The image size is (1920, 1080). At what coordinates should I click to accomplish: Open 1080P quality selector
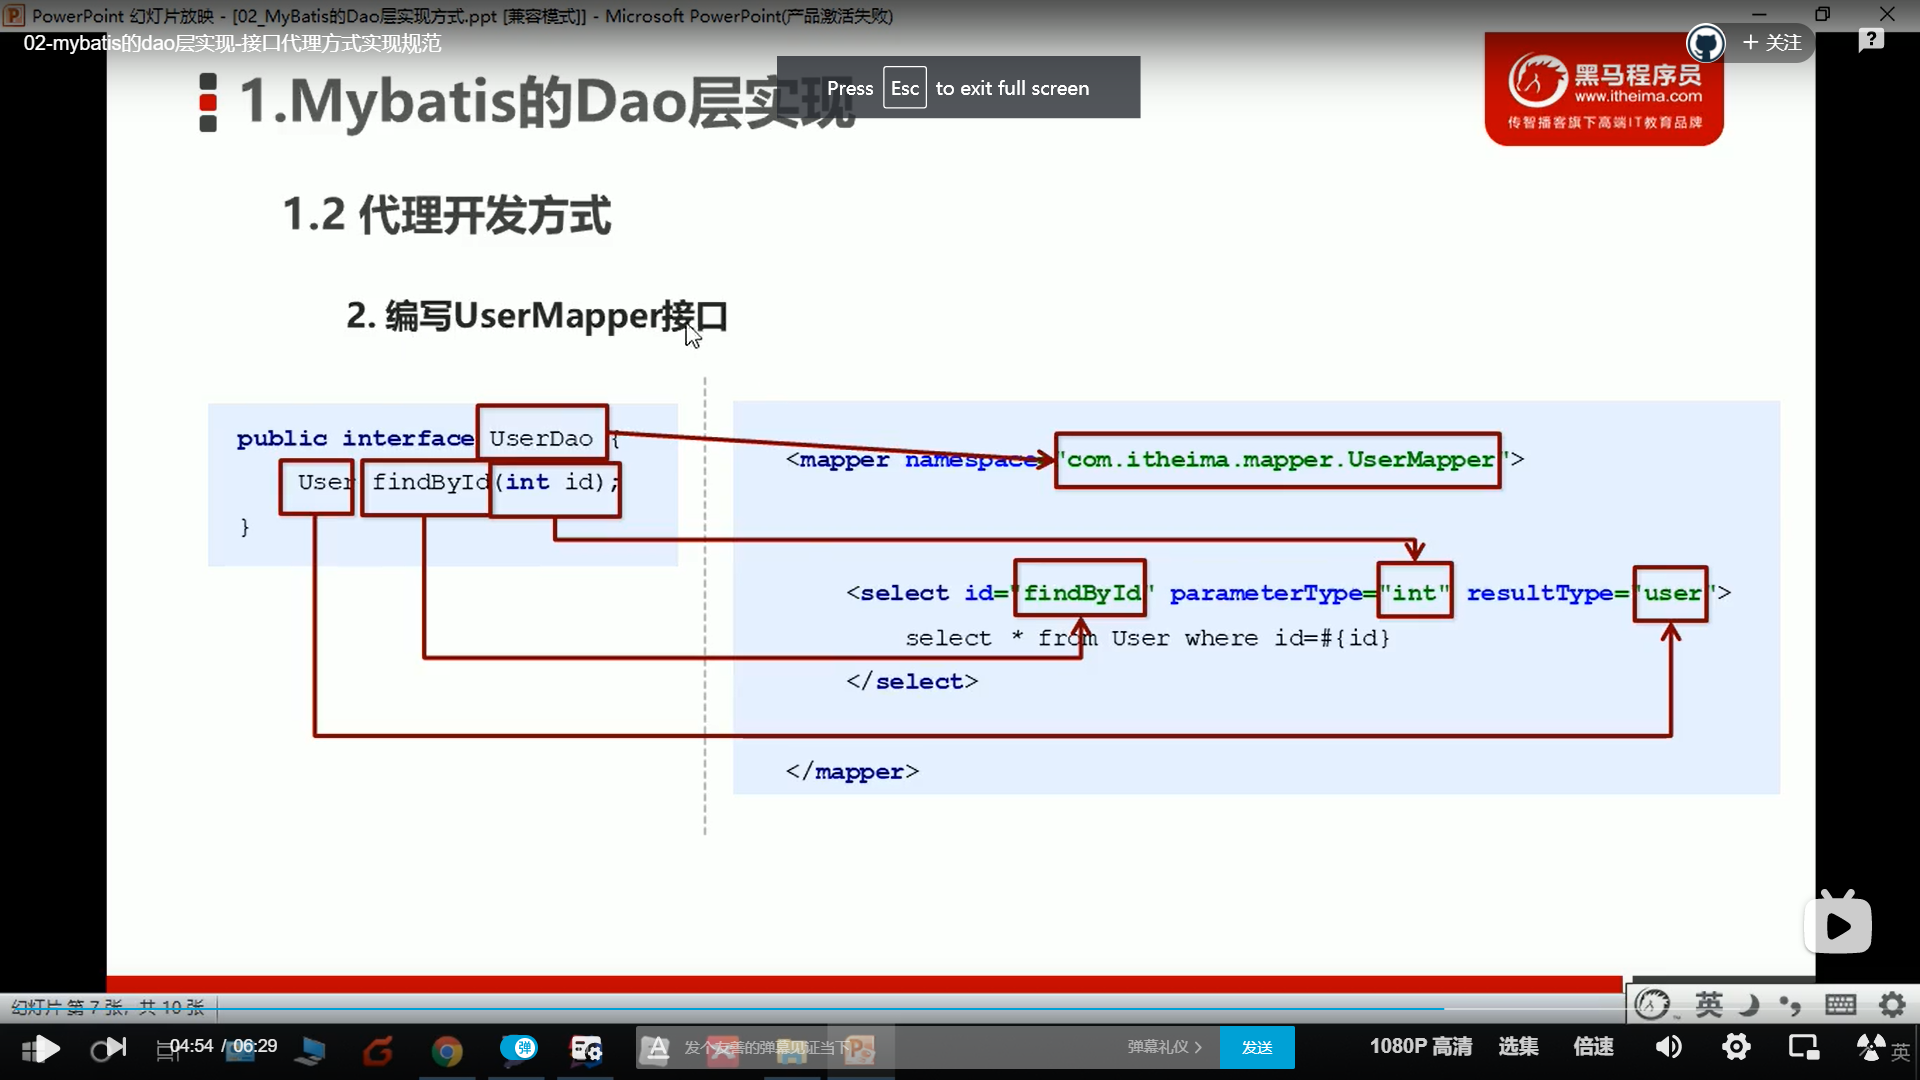pos(1420,1046)
